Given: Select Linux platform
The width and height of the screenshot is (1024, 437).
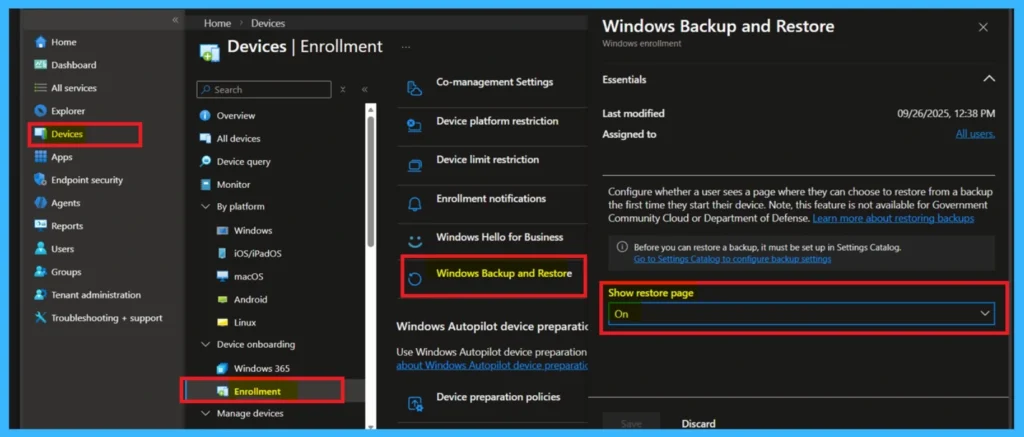Looking at the screenshot, I should point(245,322).
